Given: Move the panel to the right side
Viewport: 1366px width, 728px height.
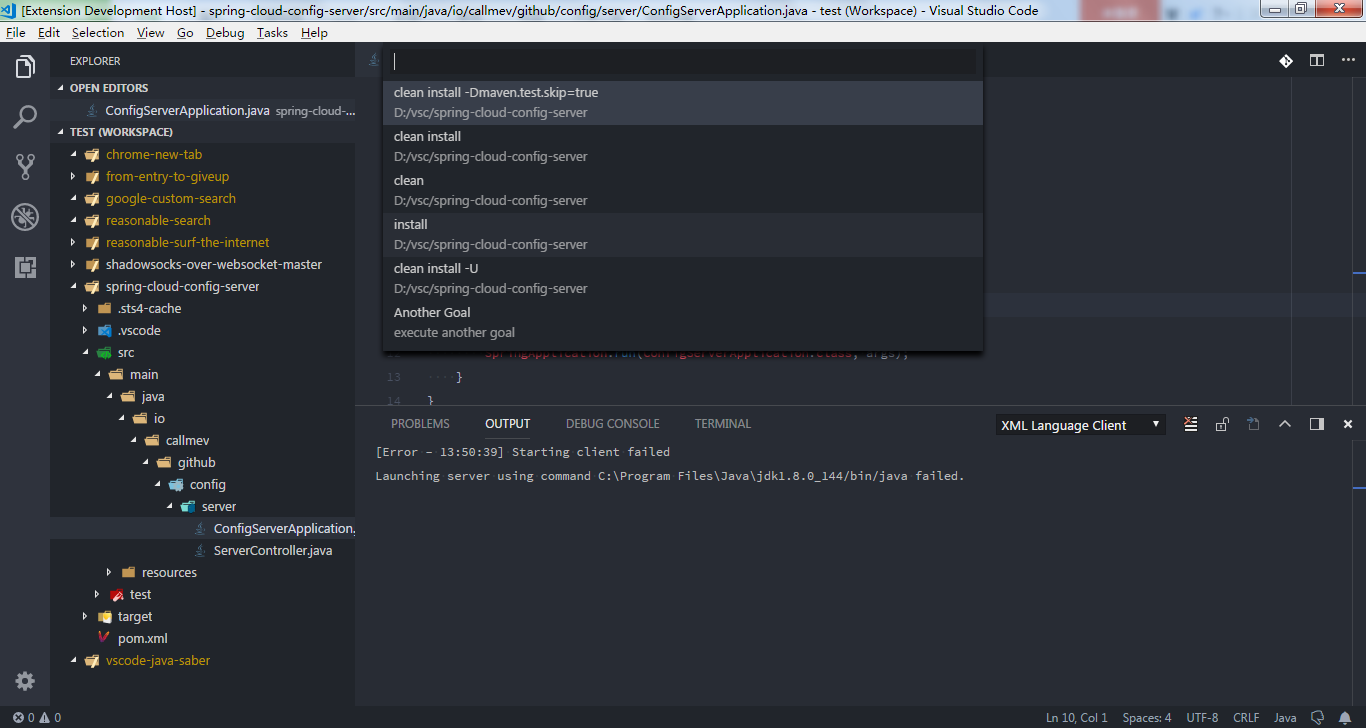Looking at the screenshot, I should click(1316, 424).
